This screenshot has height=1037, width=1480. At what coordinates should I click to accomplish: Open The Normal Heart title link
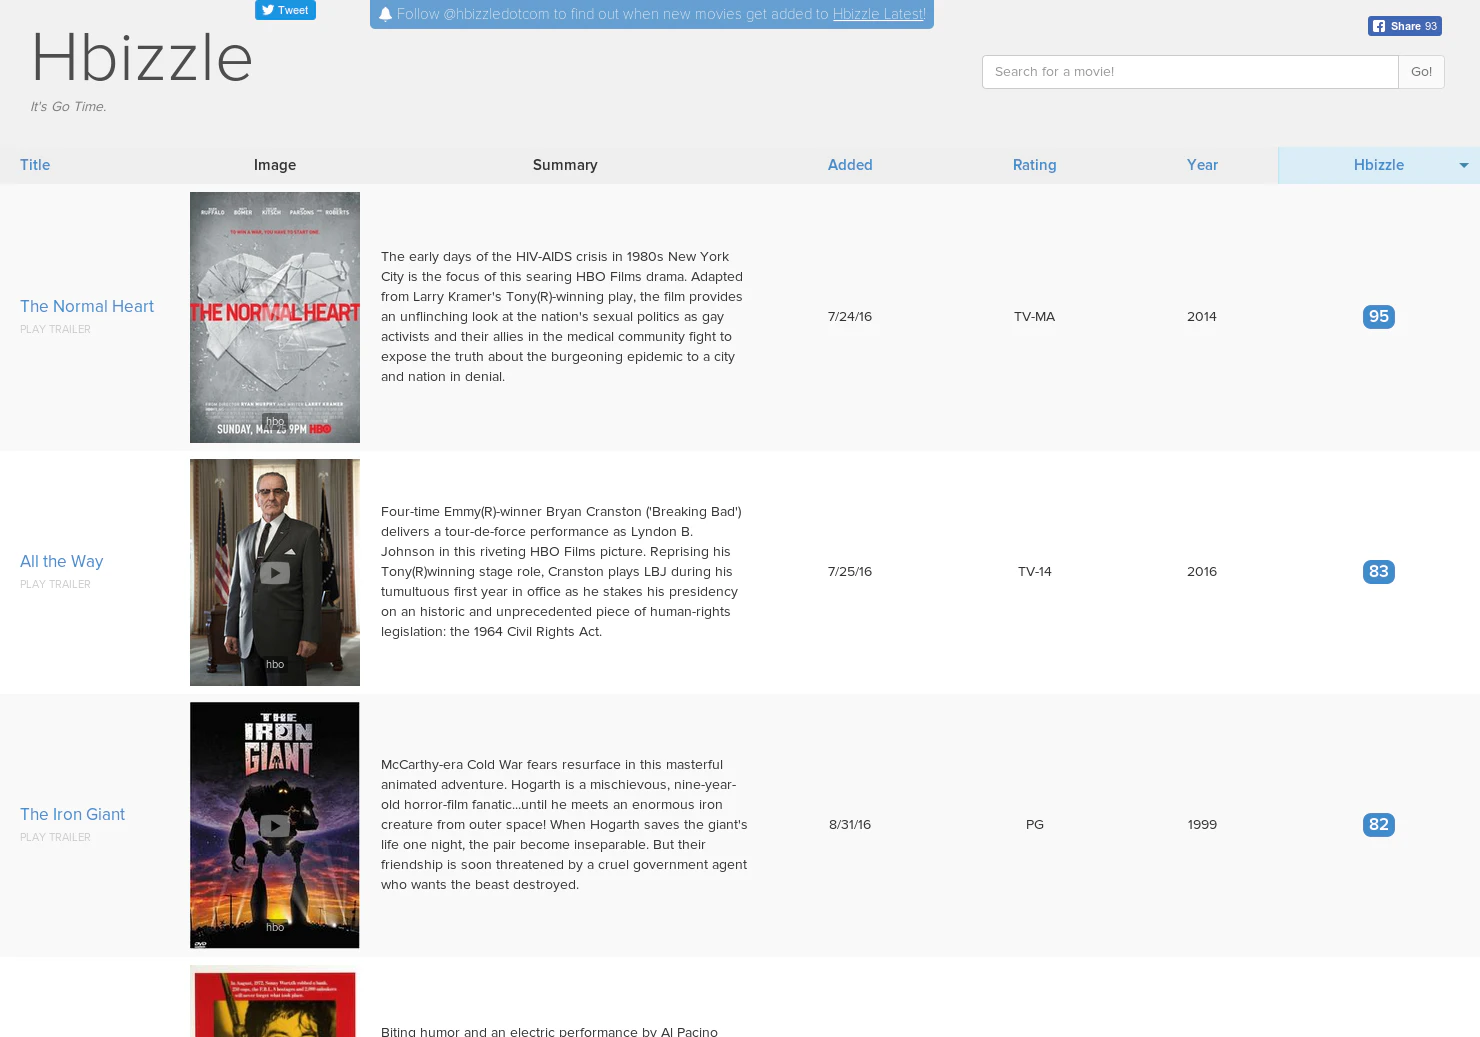87,306
